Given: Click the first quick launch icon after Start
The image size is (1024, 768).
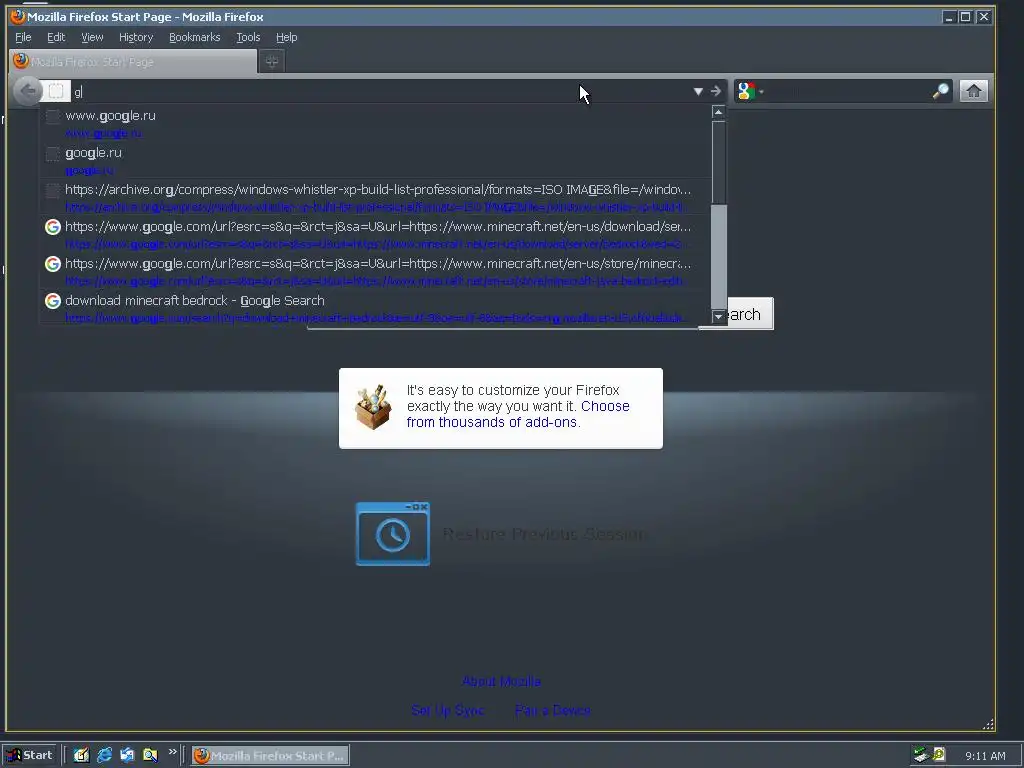Looking at the screenshot, I should coord(81,755).
